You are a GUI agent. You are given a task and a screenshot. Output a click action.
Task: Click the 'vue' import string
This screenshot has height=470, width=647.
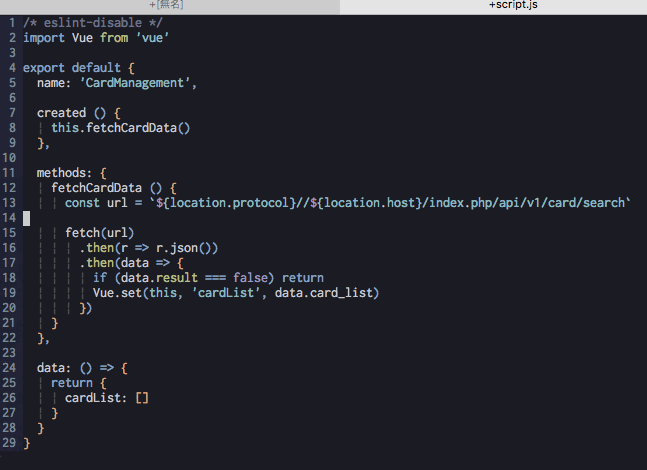pyautogui.click(x=152, y=38)
